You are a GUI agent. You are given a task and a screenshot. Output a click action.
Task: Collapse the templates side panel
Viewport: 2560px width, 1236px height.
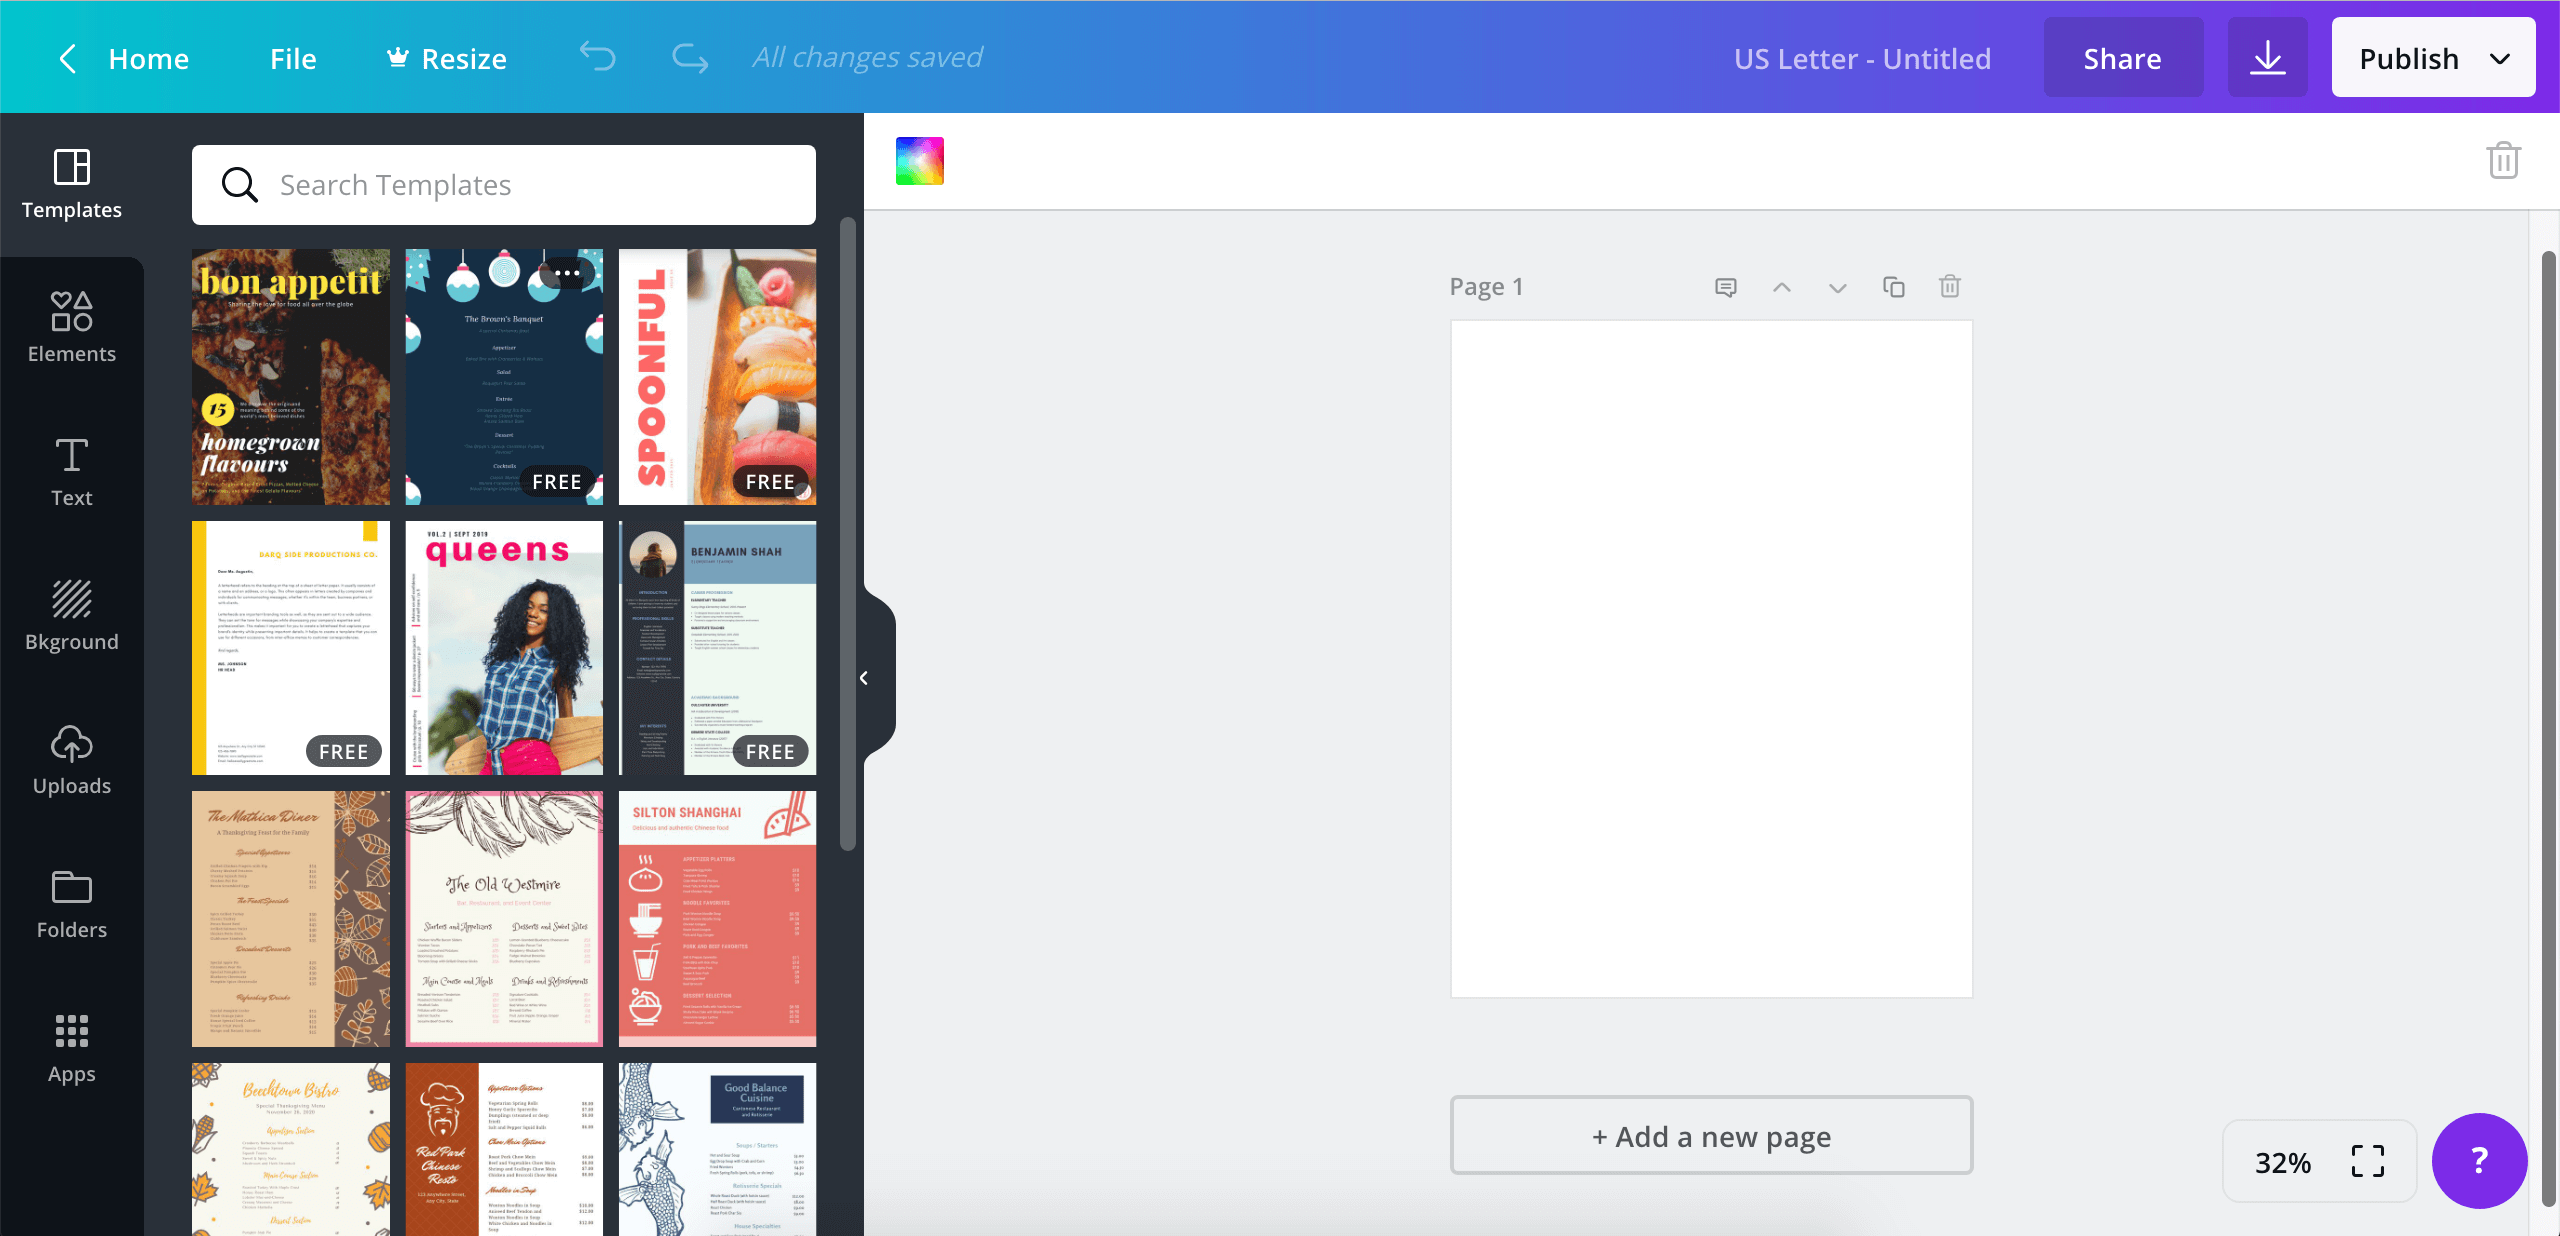(865, 678)
